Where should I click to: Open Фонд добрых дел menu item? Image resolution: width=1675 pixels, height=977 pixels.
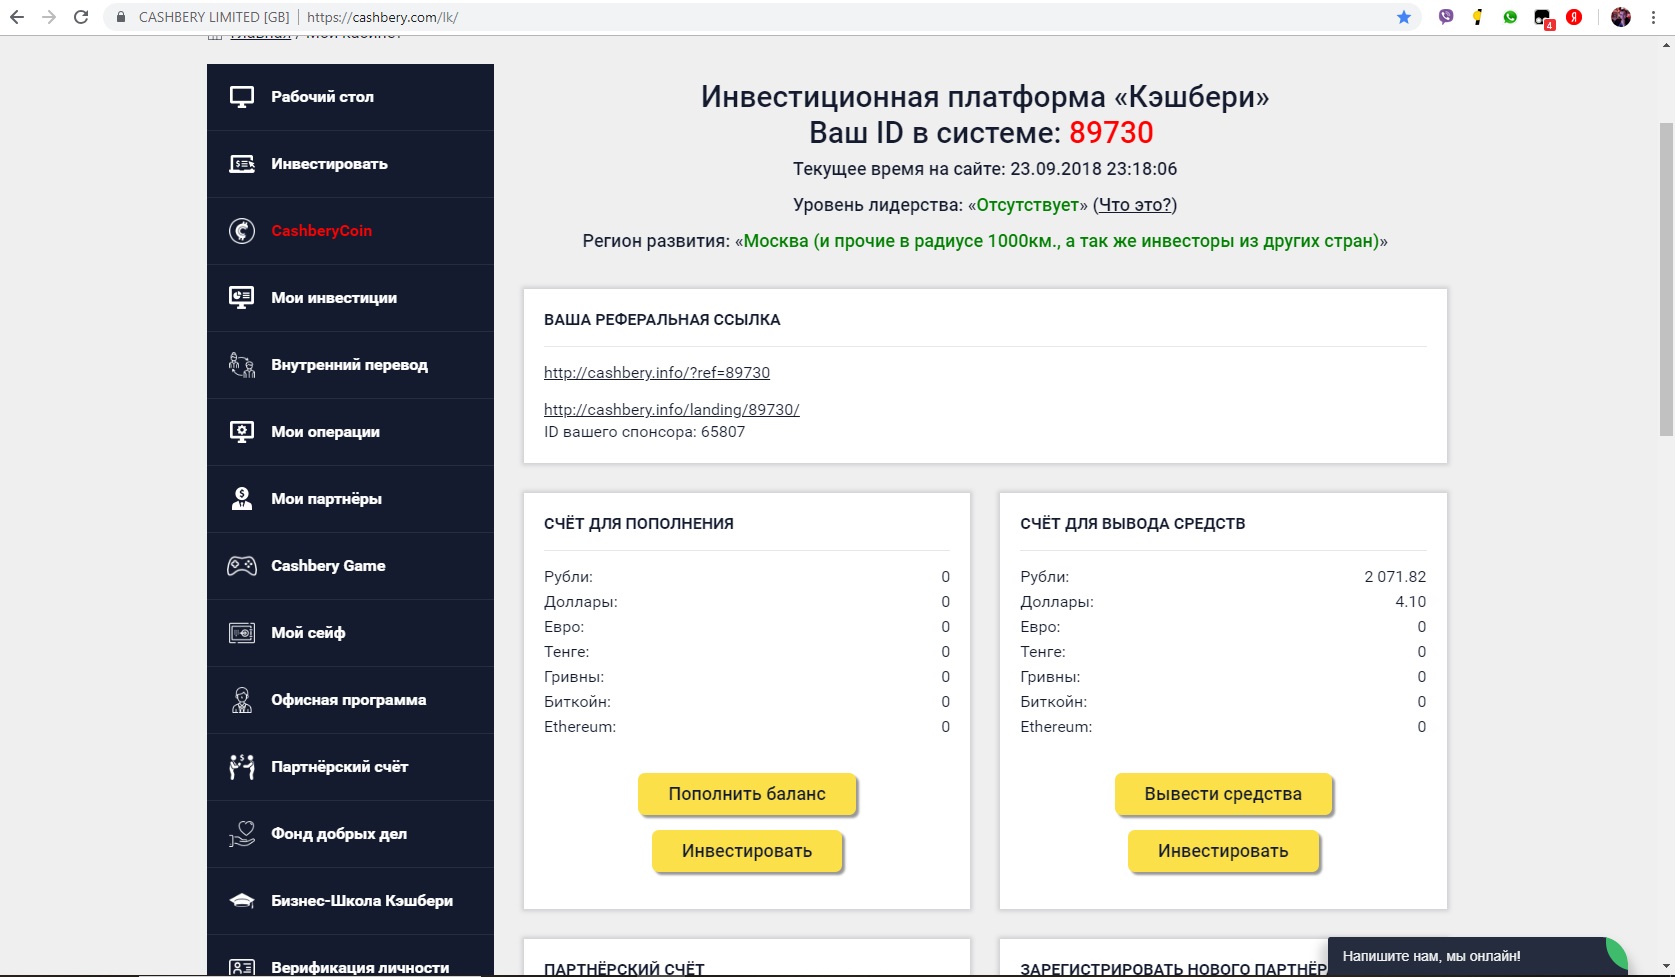pyautogui.click(x=350, y=834)
